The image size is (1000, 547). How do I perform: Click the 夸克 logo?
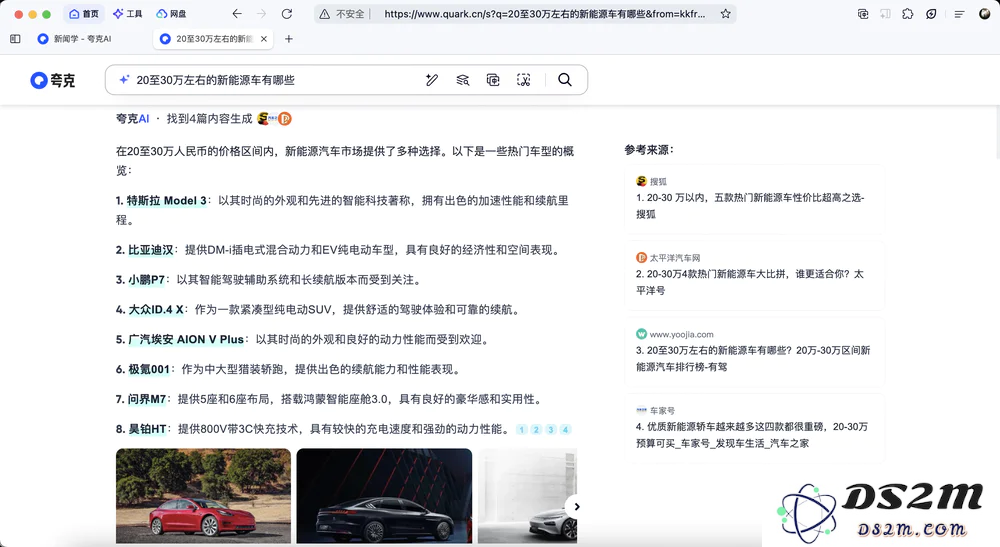coord(53,80)
